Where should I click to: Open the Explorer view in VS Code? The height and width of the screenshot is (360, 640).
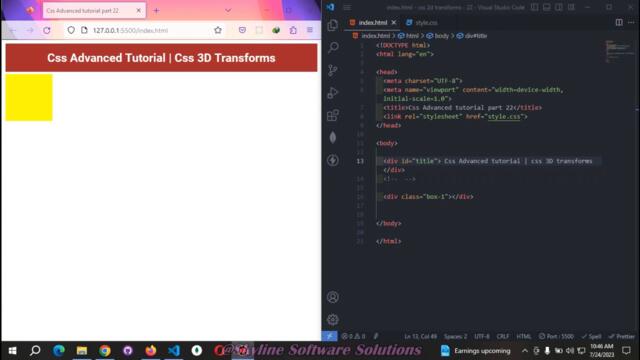pyautogui.click(x=333, y=25)
